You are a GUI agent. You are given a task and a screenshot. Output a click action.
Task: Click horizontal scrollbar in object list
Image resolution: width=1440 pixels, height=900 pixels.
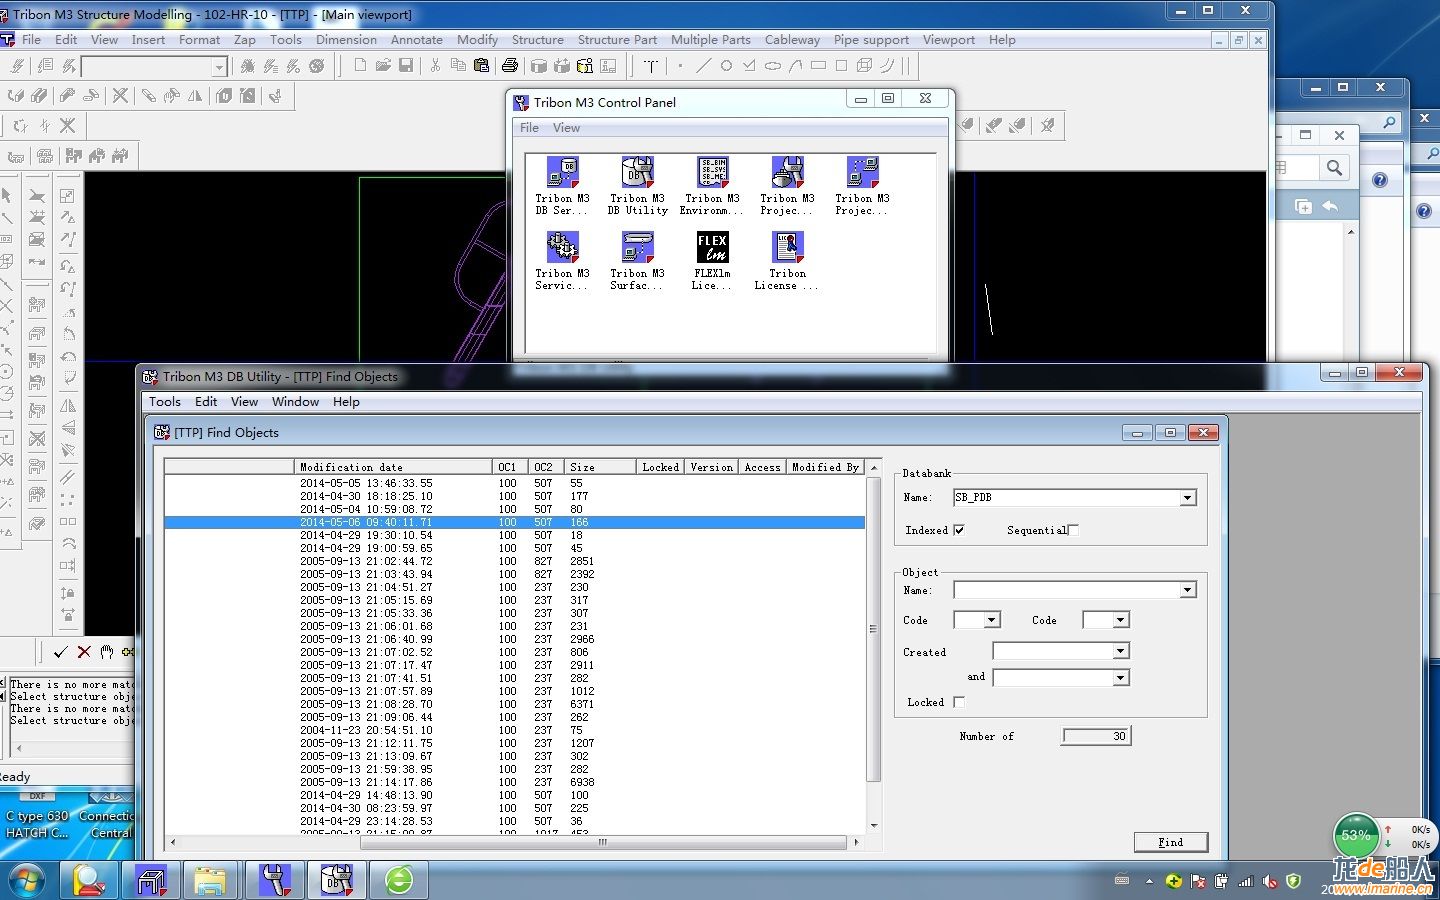[x=602, y=843]
